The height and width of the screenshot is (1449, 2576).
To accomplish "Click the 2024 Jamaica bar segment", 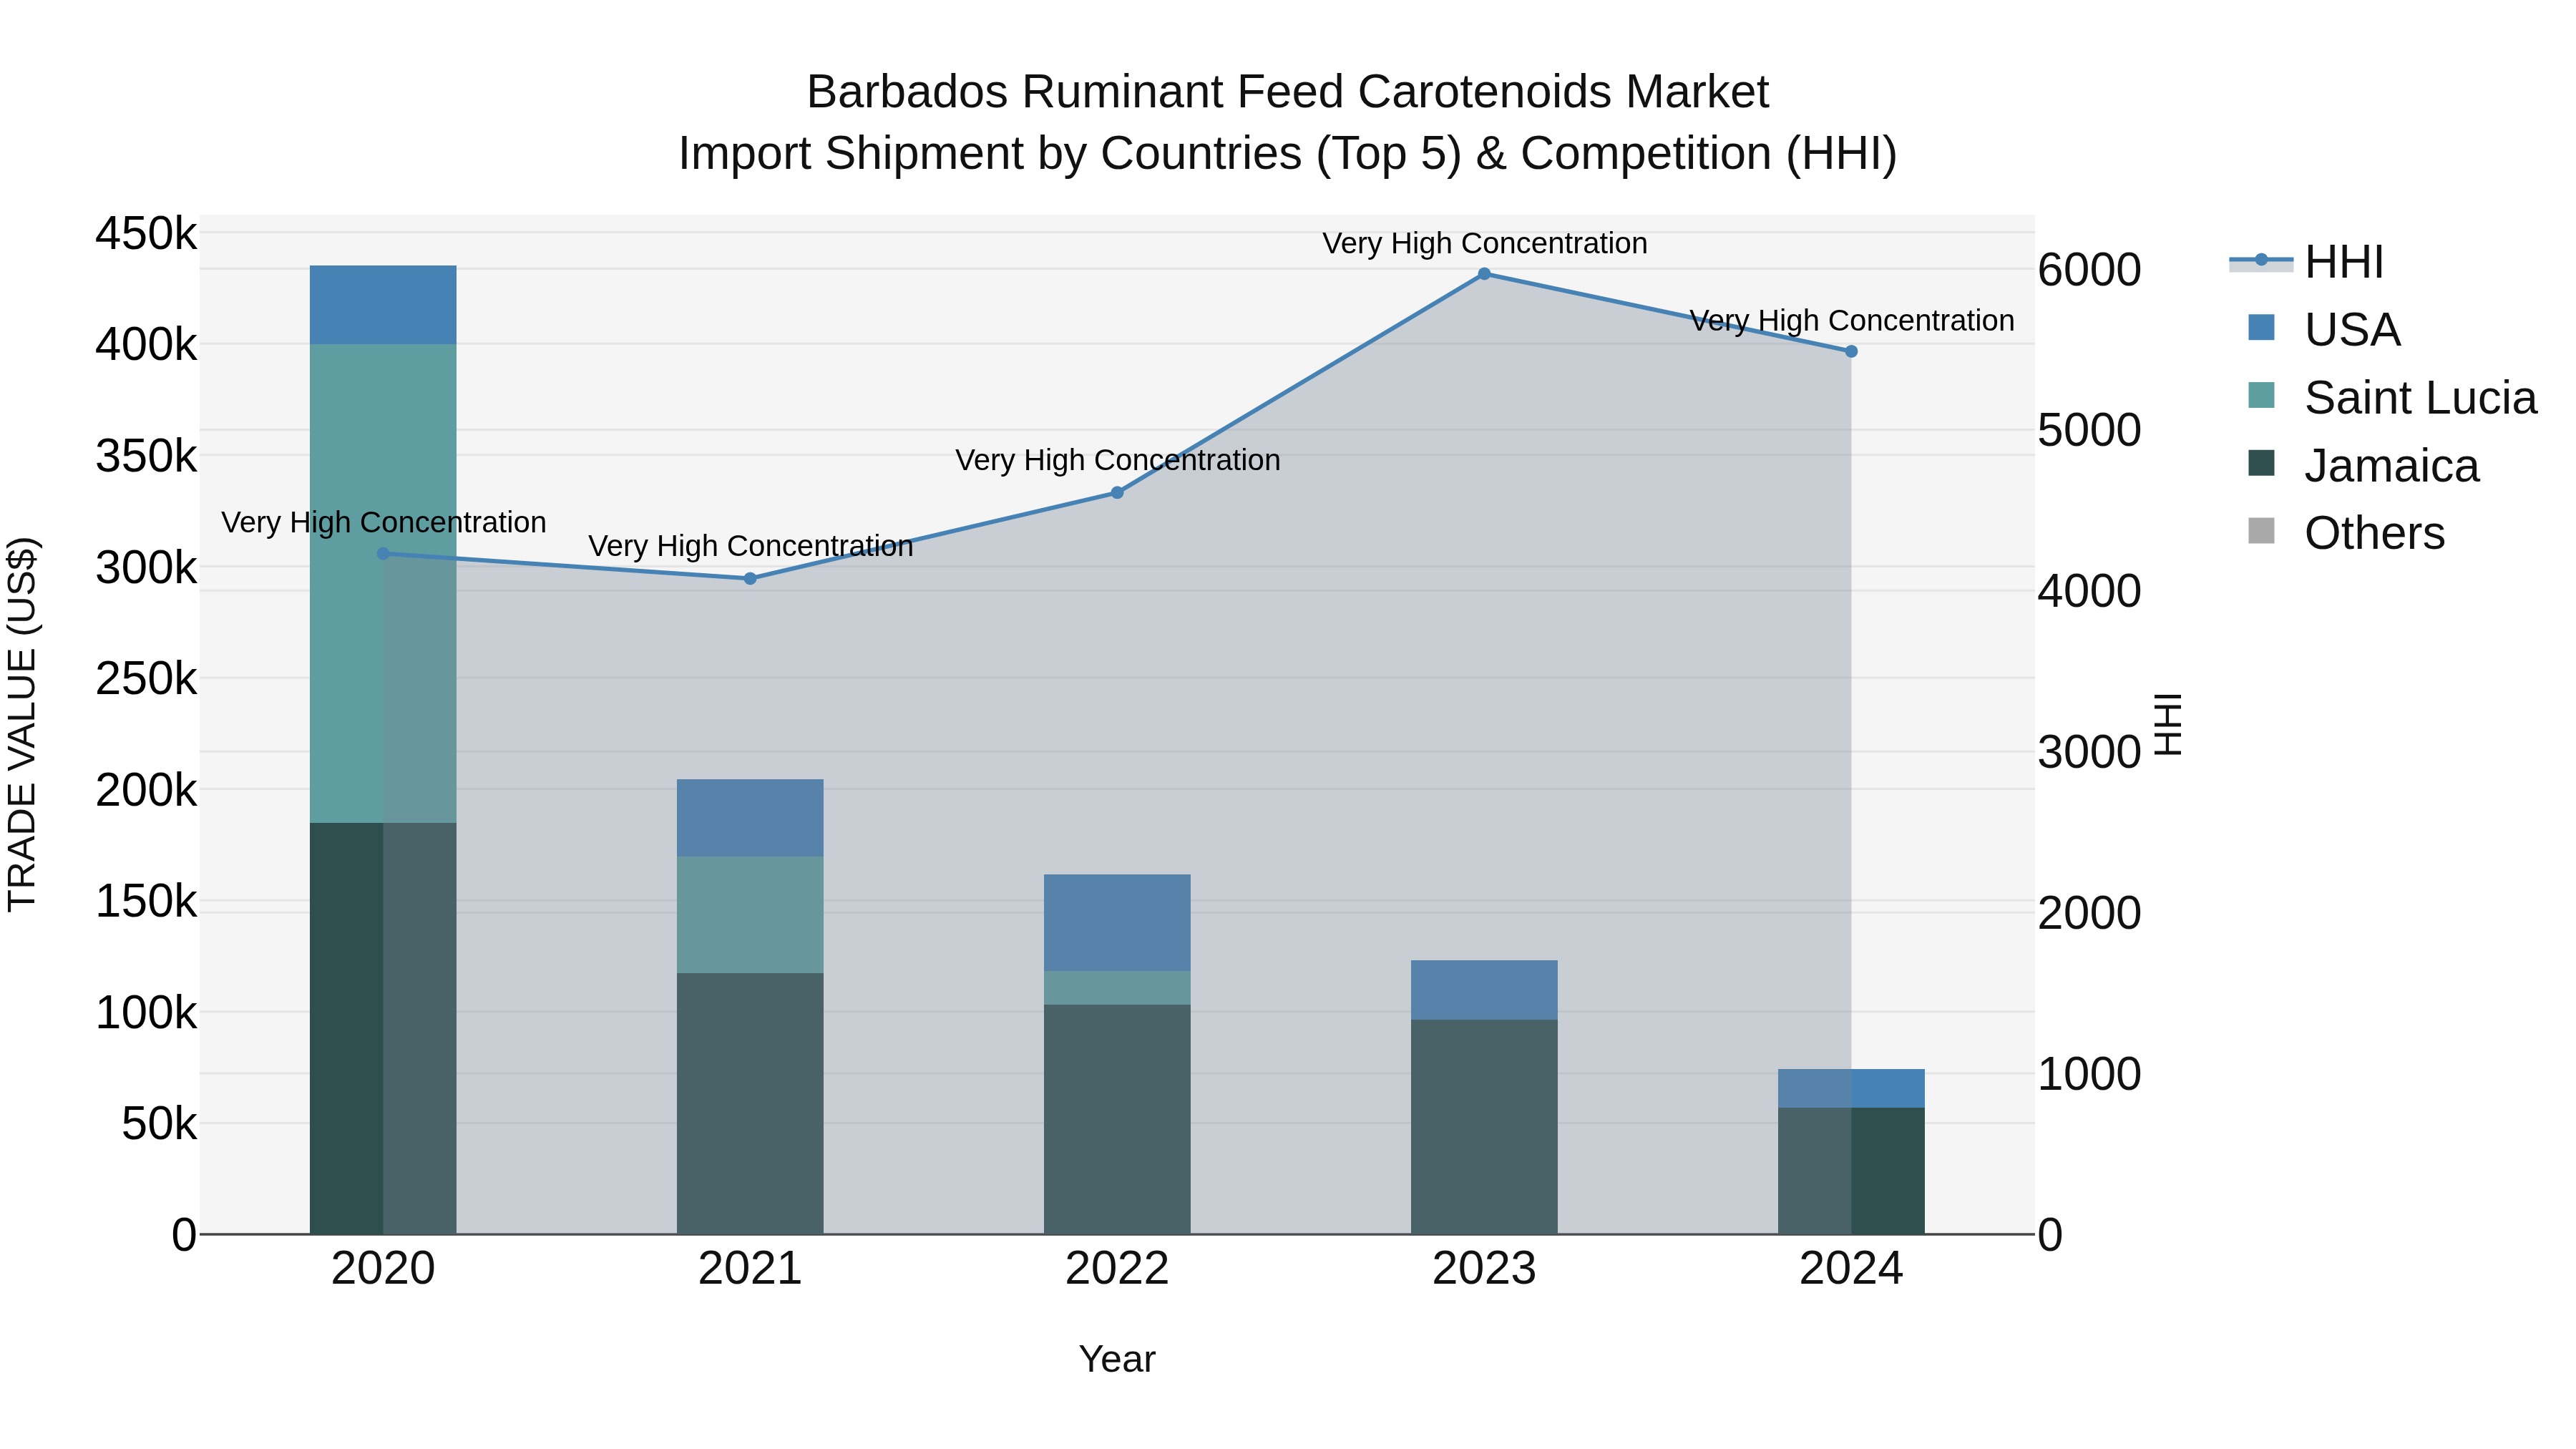I will click(1851, 1171).
